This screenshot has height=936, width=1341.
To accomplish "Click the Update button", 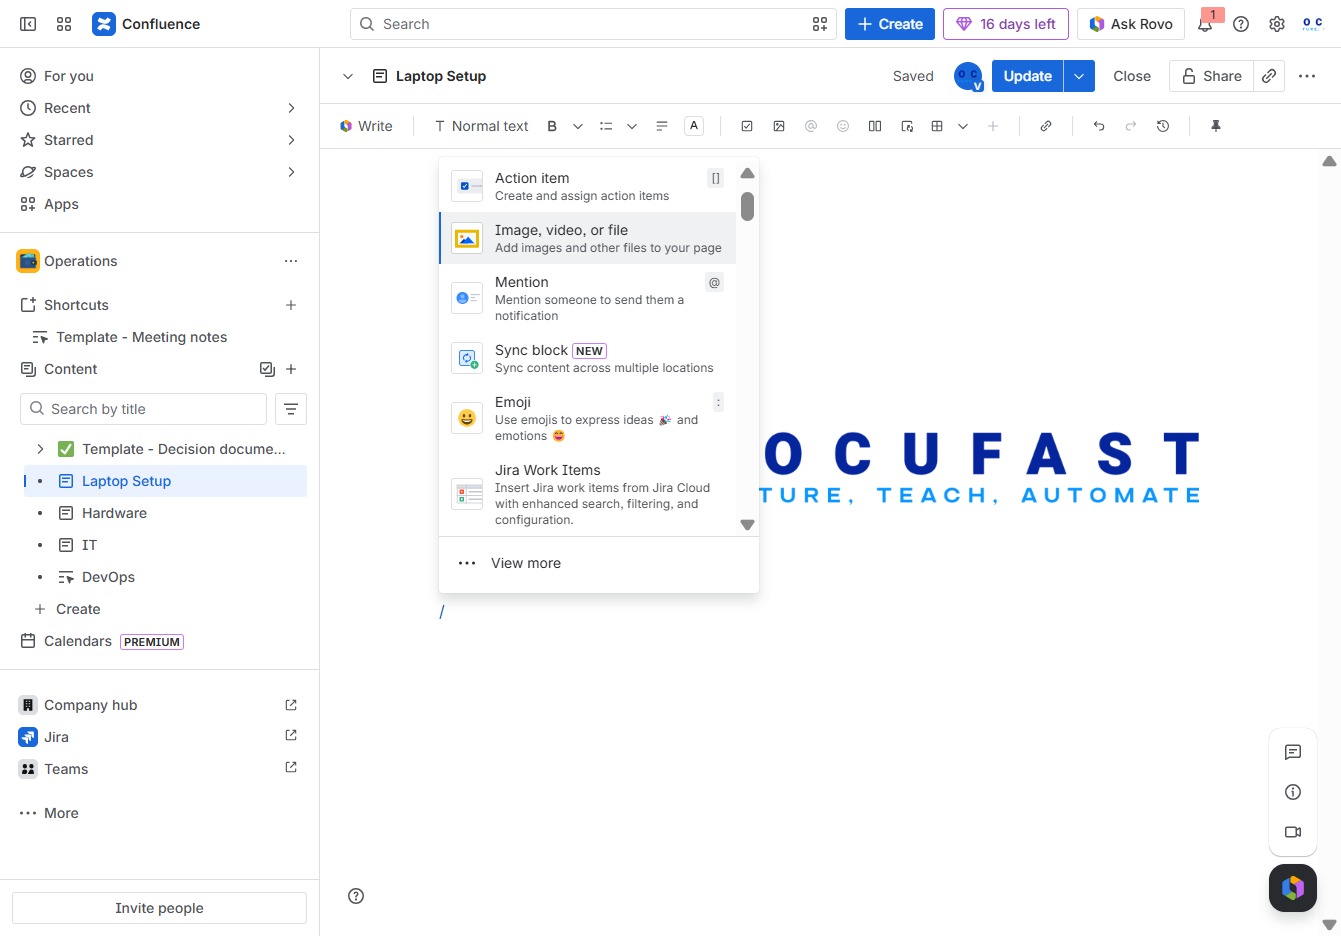I will [1027, 76].
